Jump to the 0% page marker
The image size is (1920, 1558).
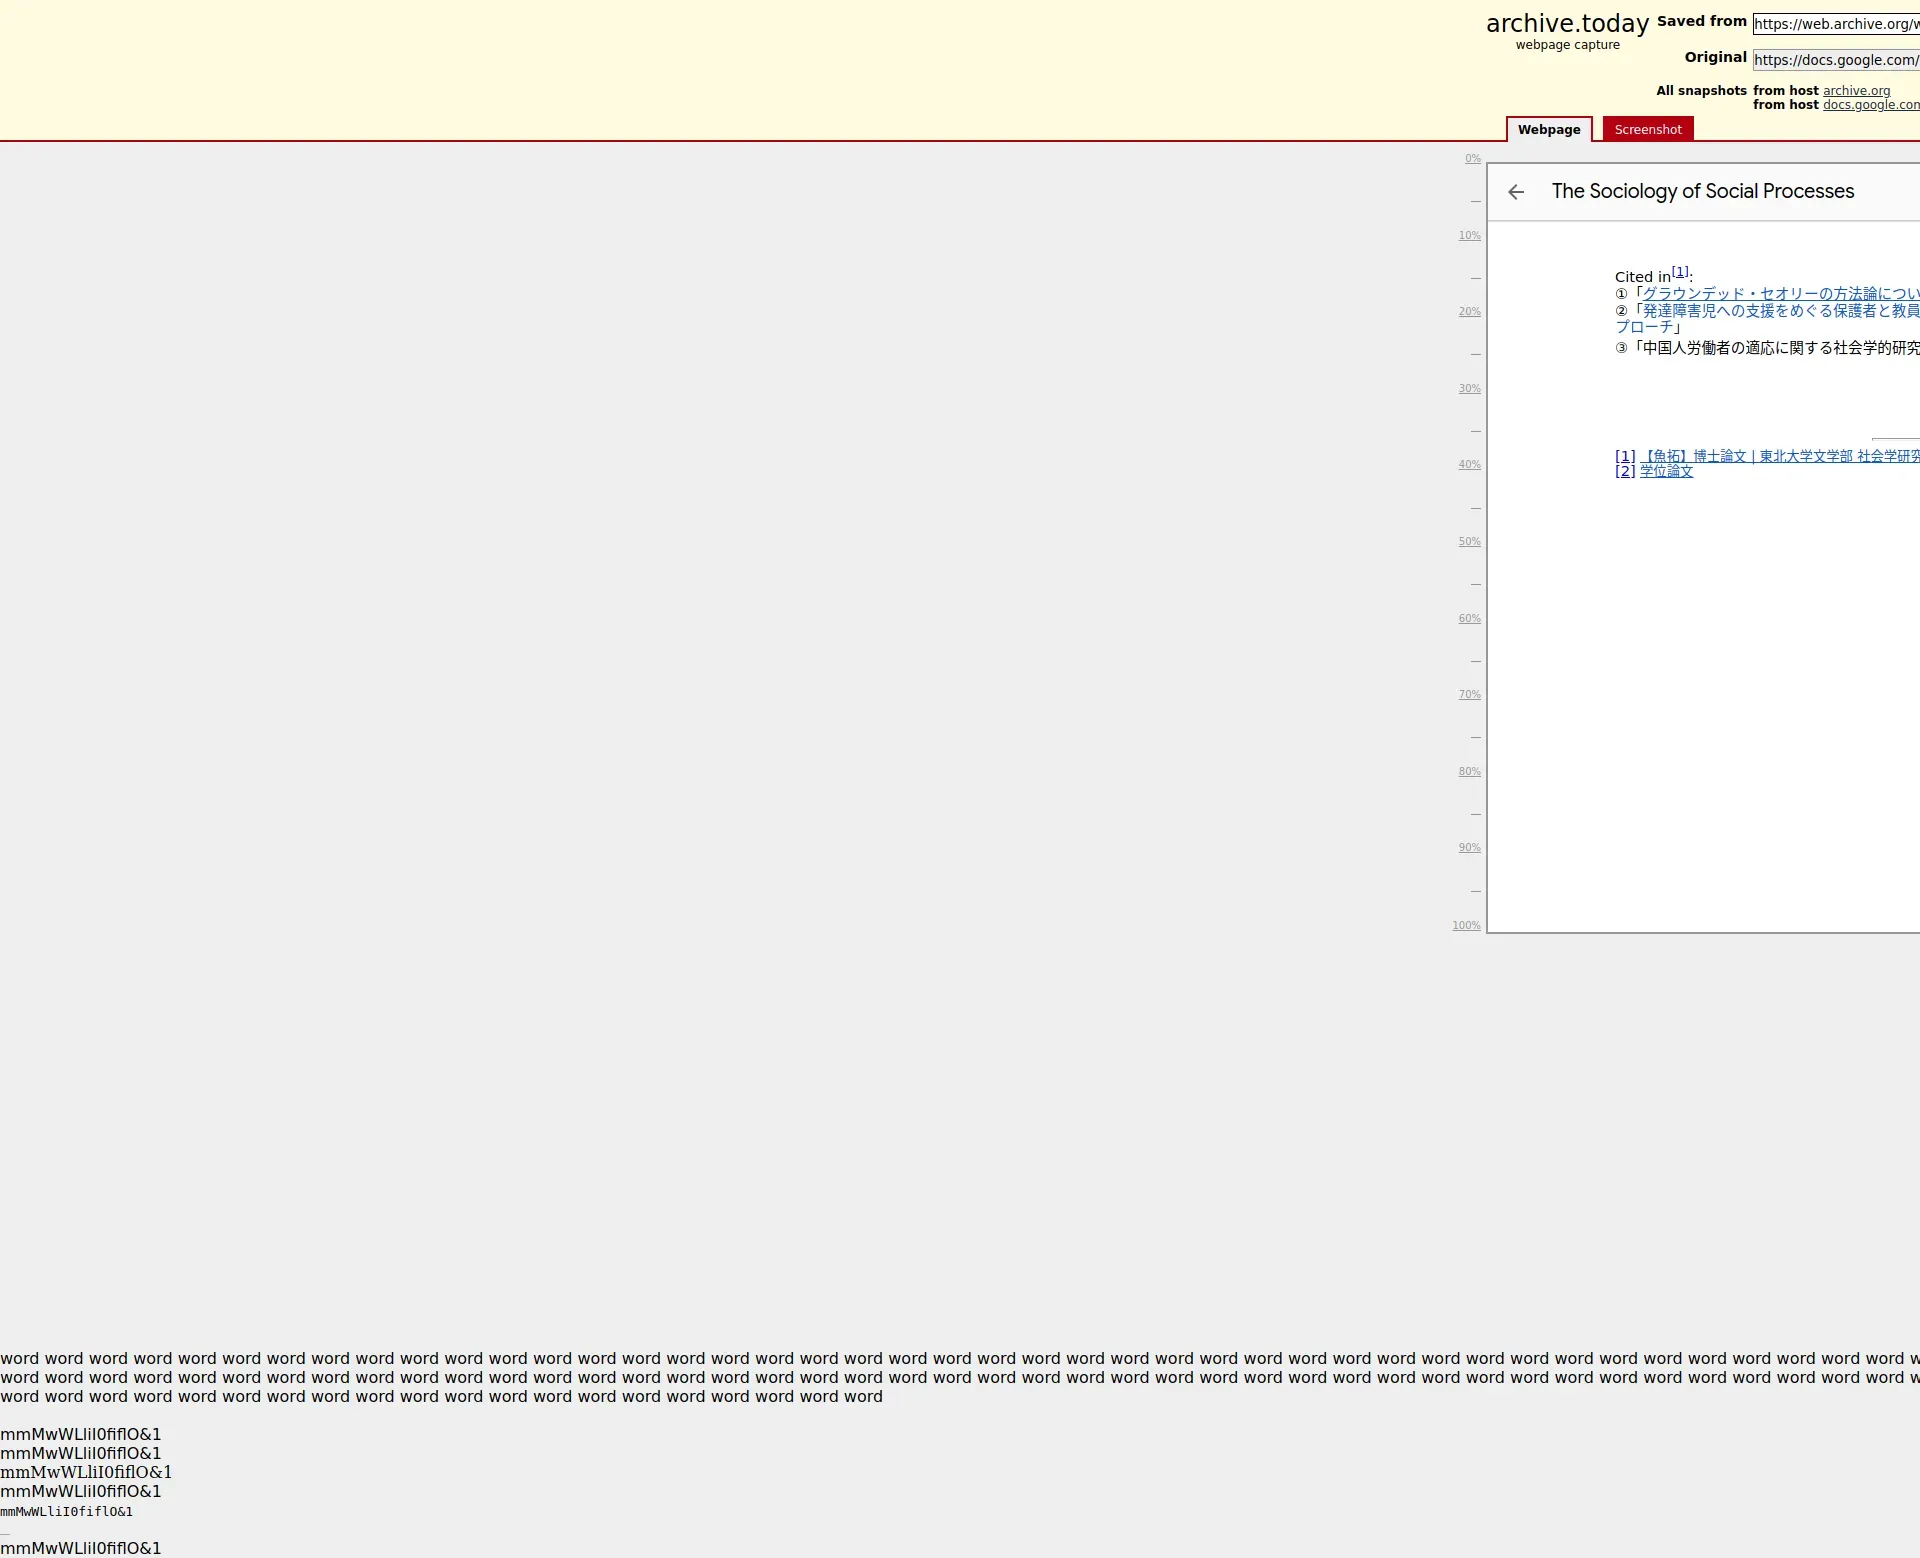1472,158
